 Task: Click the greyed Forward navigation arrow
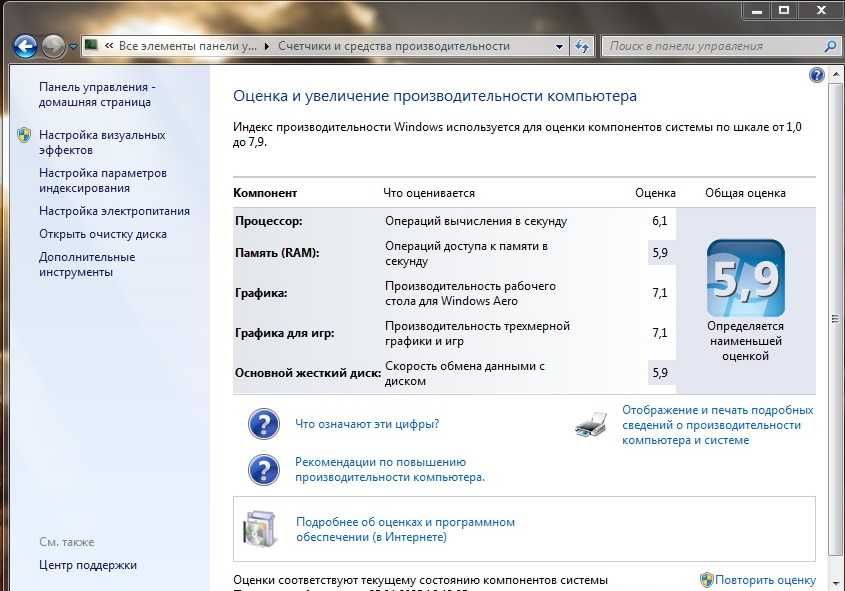(x=53, y=46)
